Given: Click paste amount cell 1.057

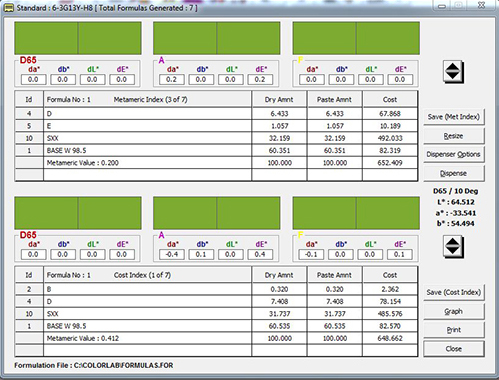Looking at the screenshot, I should pyautogui.click(x=335, y=126).
